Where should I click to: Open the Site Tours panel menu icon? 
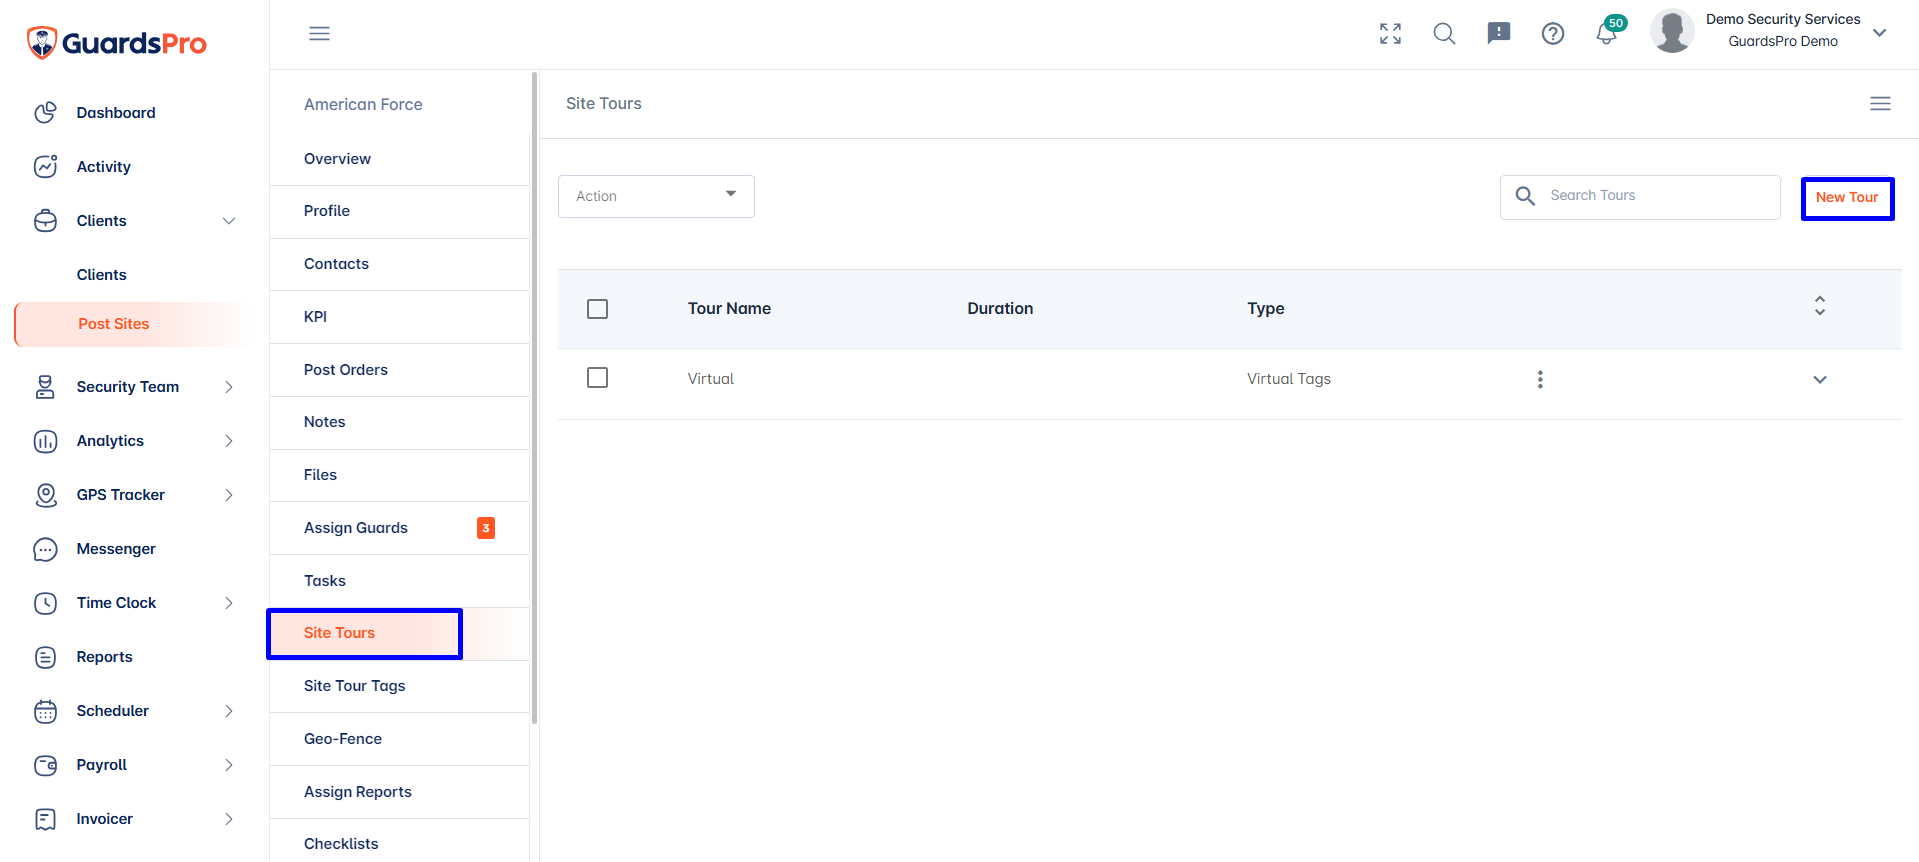1880,104
